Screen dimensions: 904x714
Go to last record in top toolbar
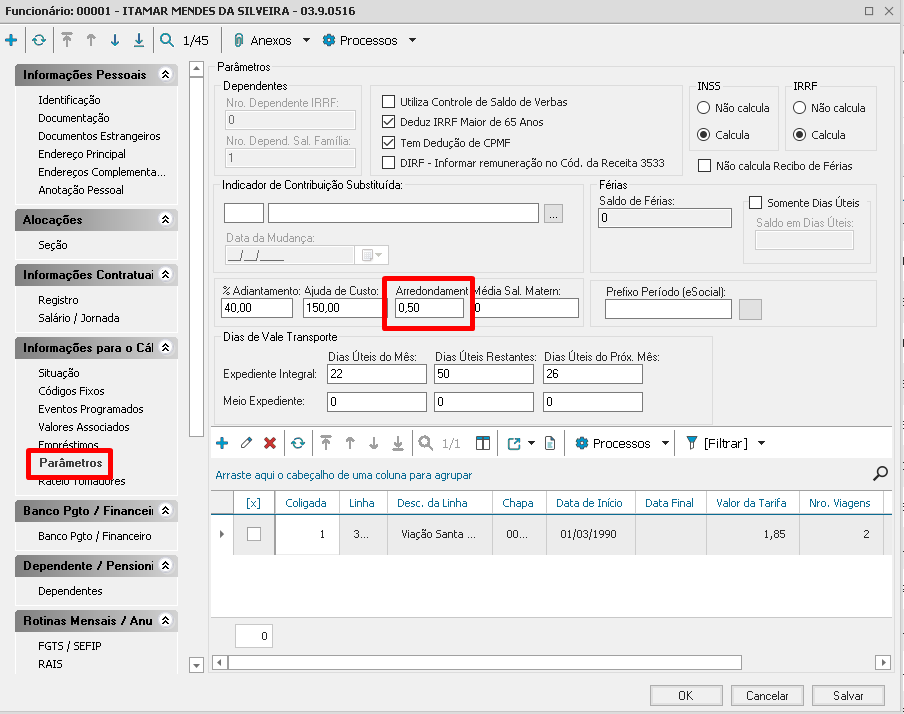tap(139, 40)
